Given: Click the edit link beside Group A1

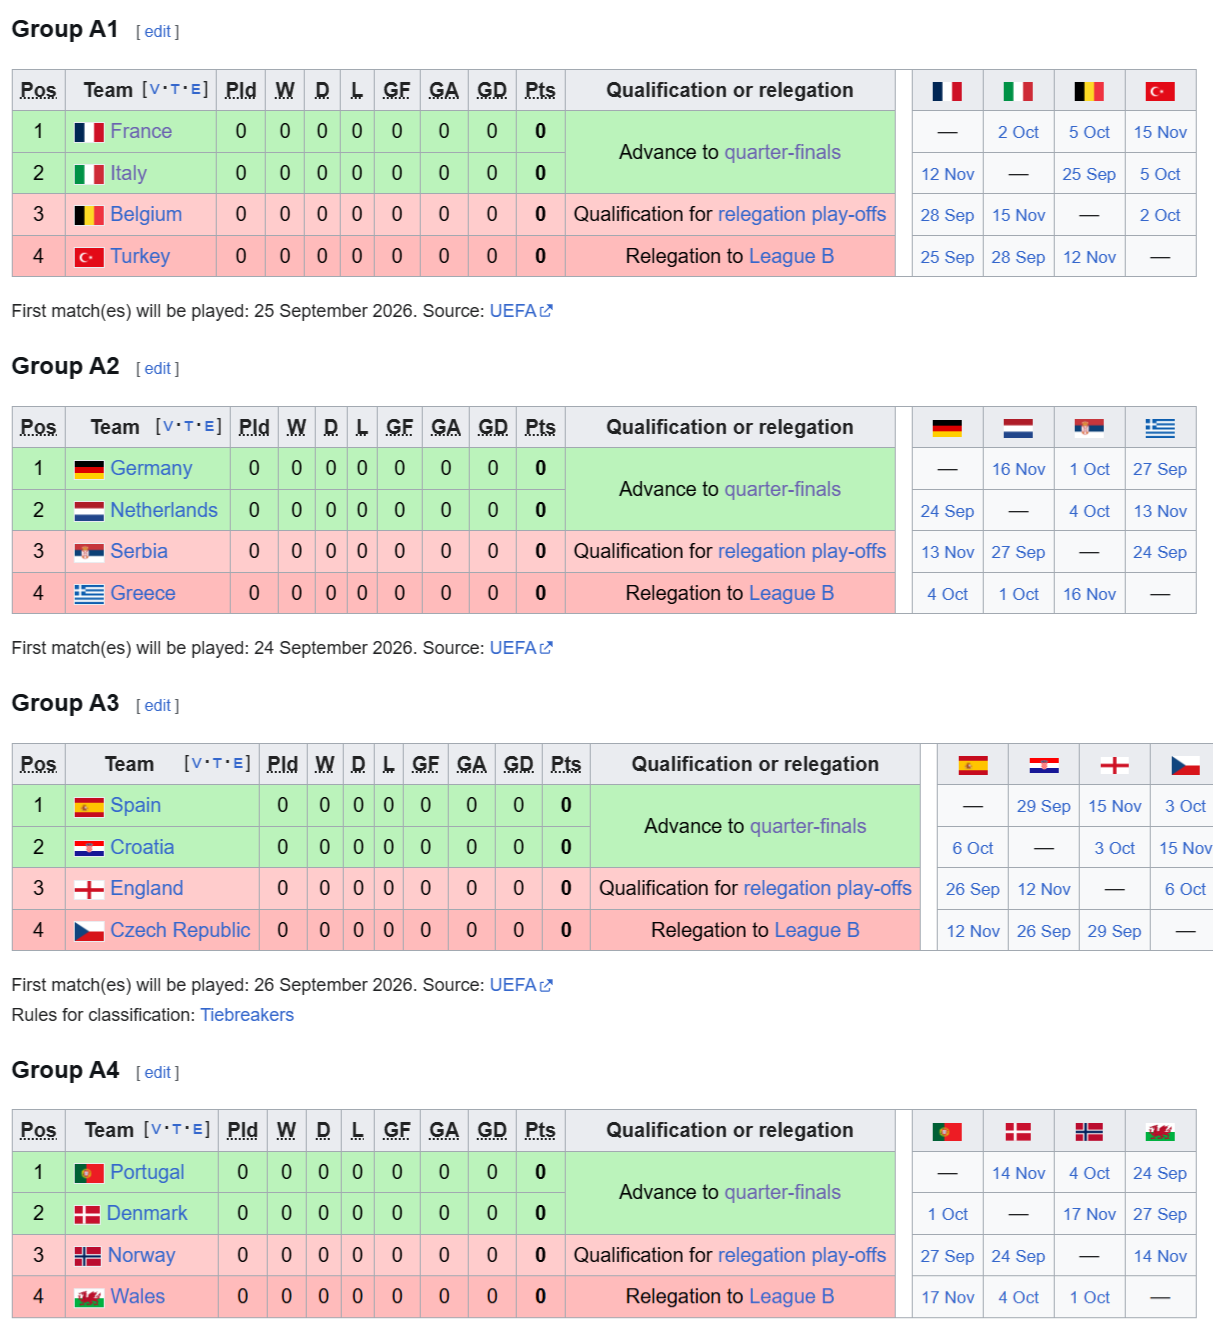Looking at the screenshot, I should coord(157,31).
